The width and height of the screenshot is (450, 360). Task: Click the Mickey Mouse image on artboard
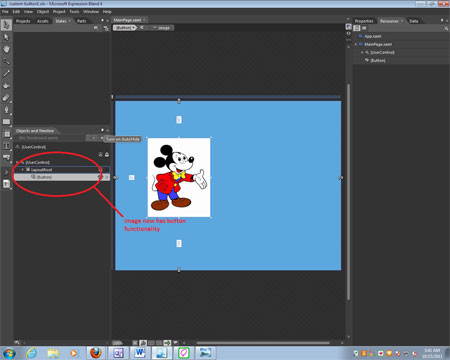179,178
